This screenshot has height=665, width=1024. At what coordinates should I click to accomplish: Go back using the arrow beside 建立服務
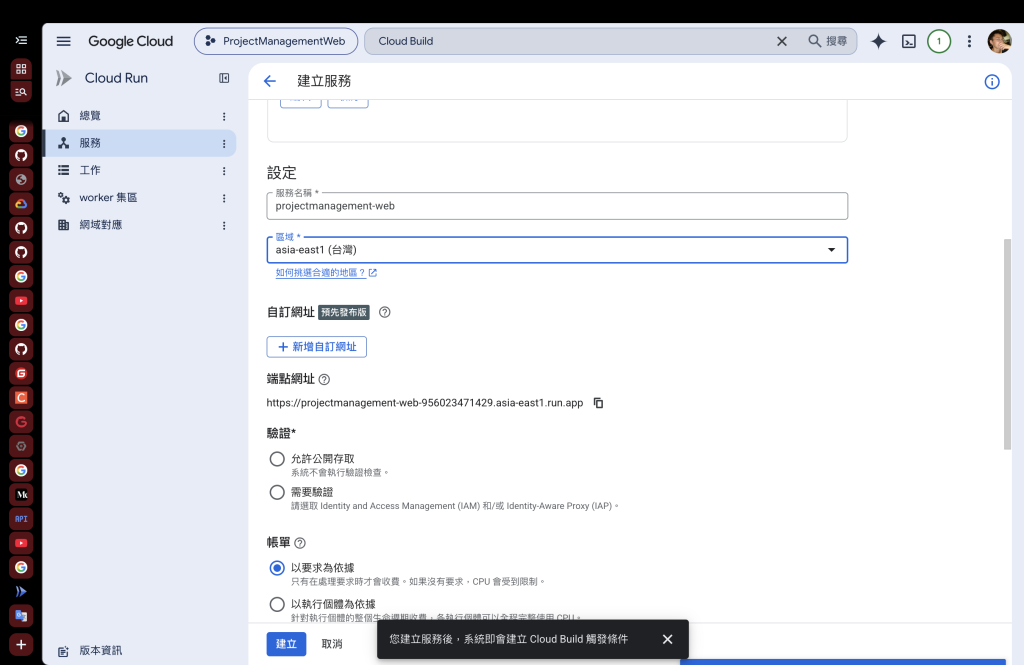coord(270,81)
